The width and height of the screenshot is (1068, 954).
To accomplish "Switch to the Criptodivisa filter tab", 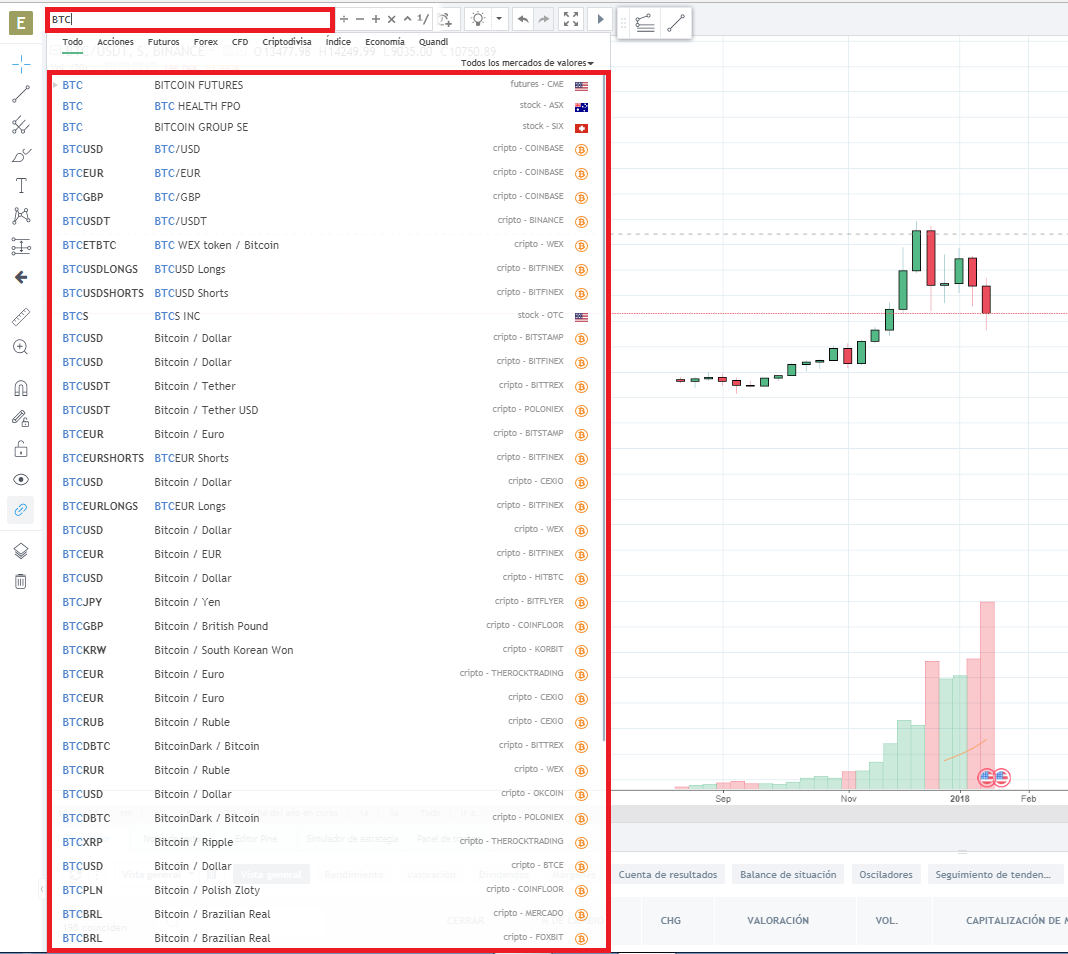I will [287, 42].
